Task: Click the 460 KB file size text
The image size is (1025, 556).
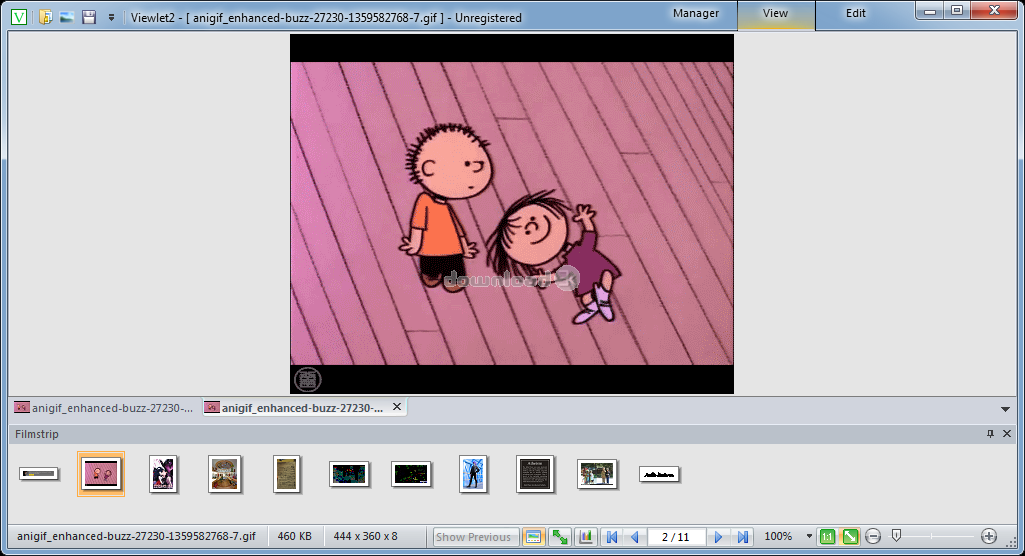Action: (294, 536)
